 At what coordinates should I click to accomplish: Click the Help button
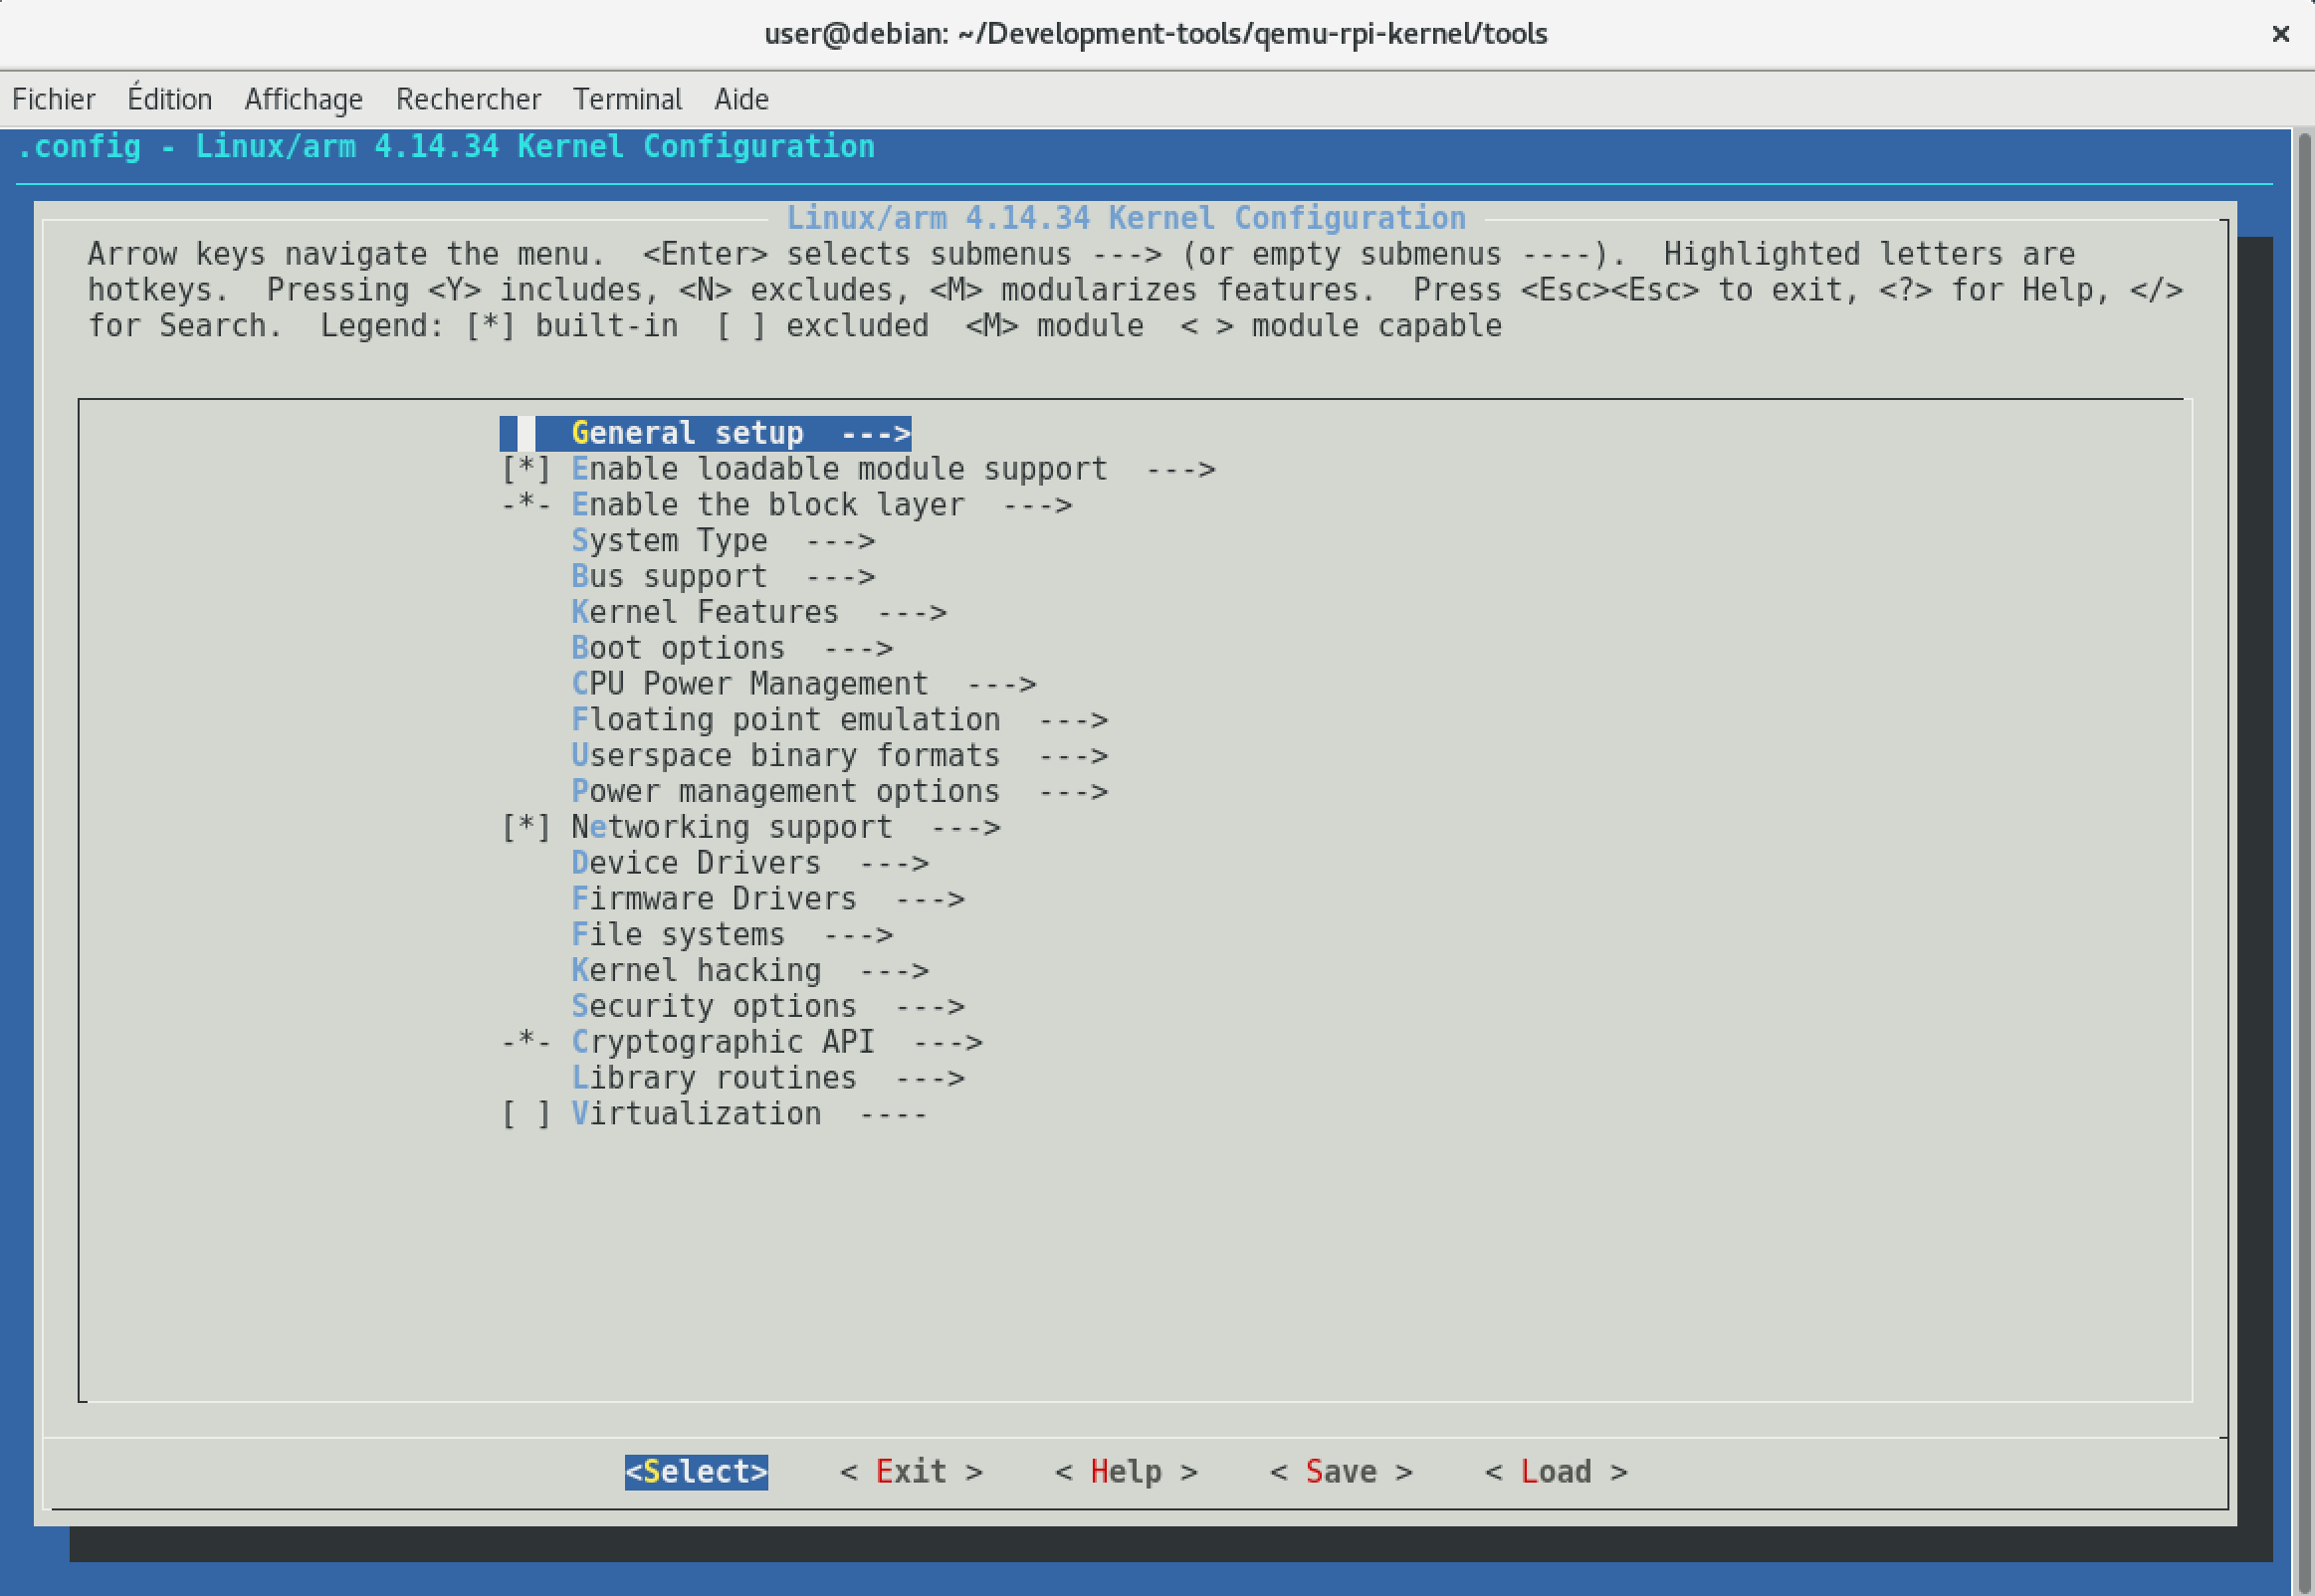[x=1126, y=1472]
